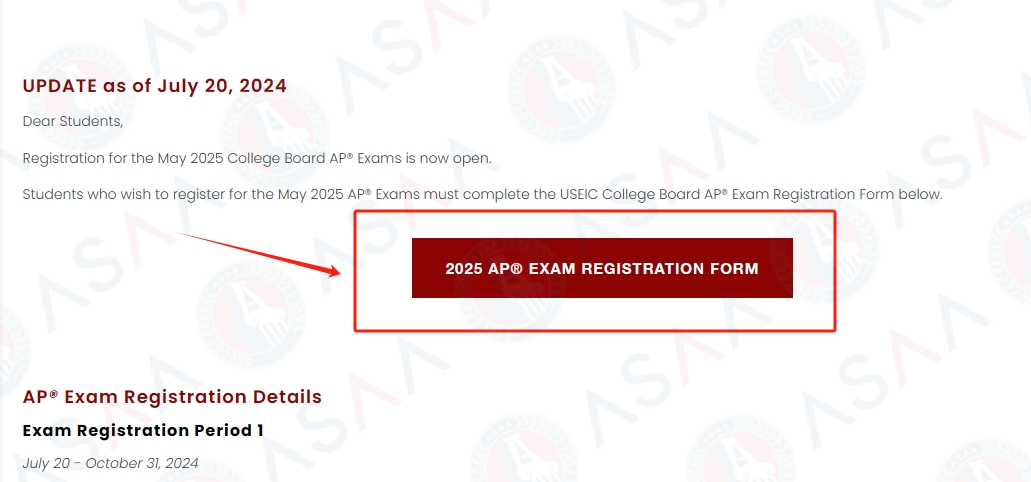Click the word 'FORM' on the maroon button
This screenshot has width=1031, height=482.
coord(739,268)
